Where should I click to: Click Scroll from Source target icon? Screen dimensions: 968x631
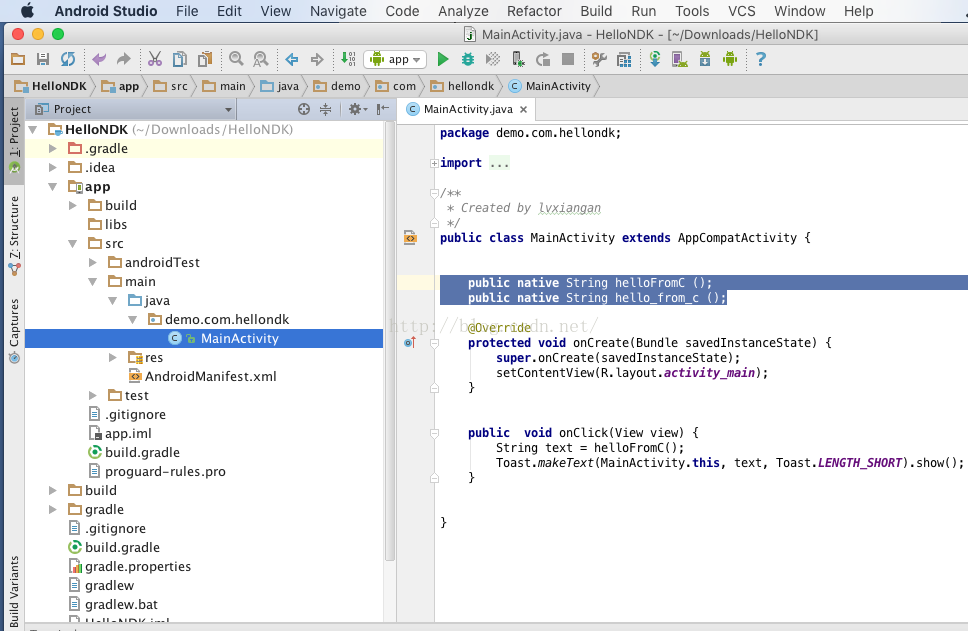[304, 109]
